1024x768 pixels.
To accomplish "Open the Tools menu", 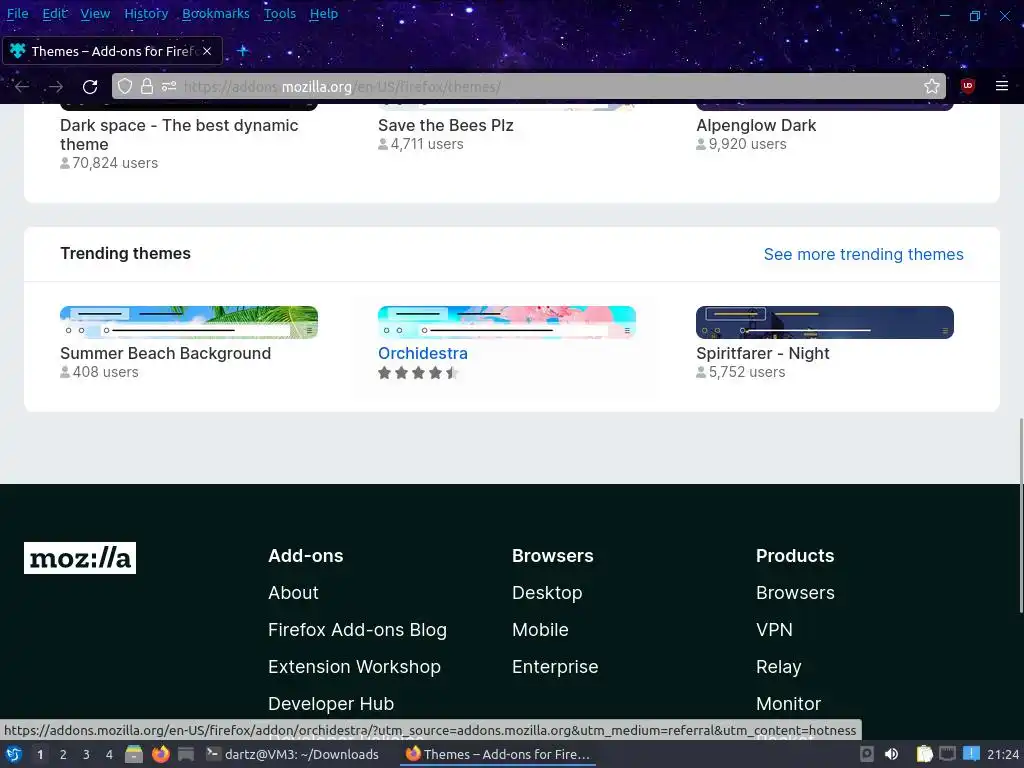I will (x=280, y=13).
